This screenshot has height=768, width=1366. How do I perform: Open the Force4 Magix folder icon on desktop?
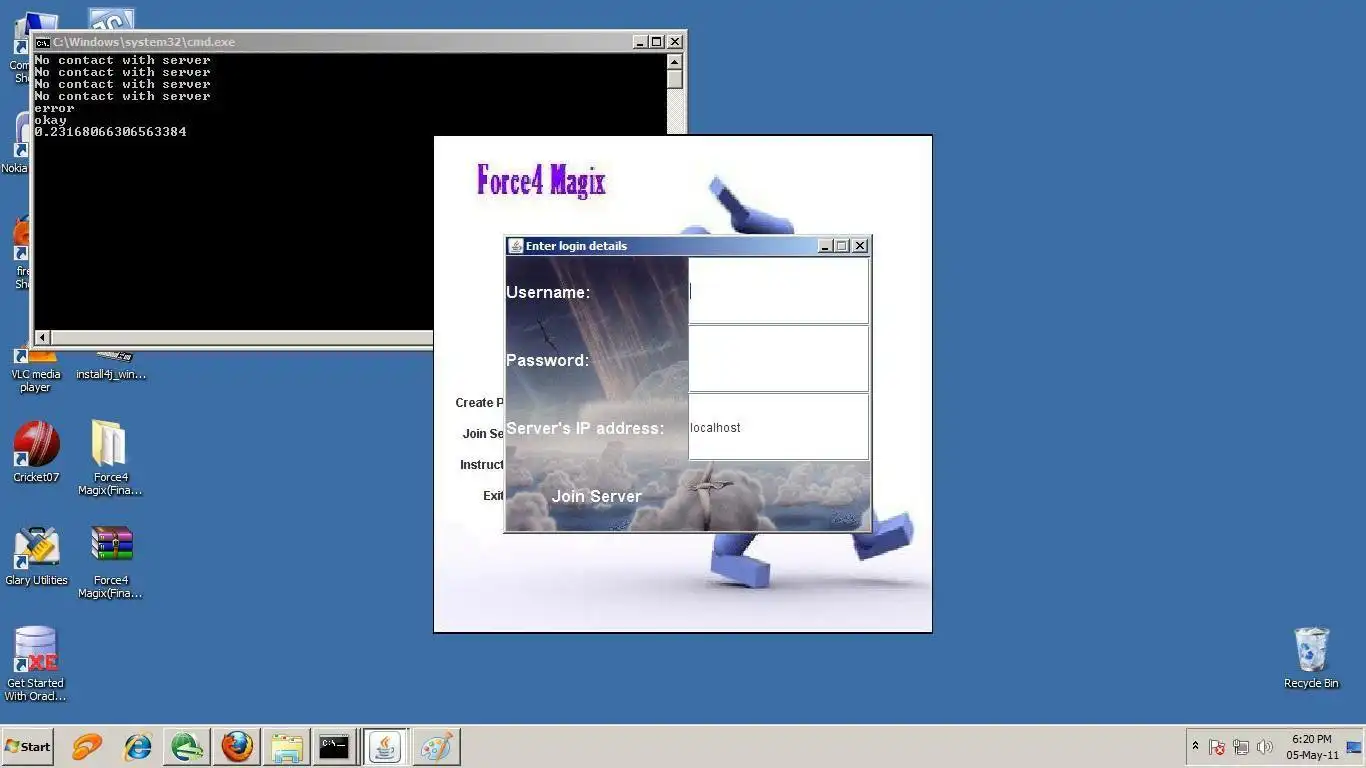click(110, 457)
